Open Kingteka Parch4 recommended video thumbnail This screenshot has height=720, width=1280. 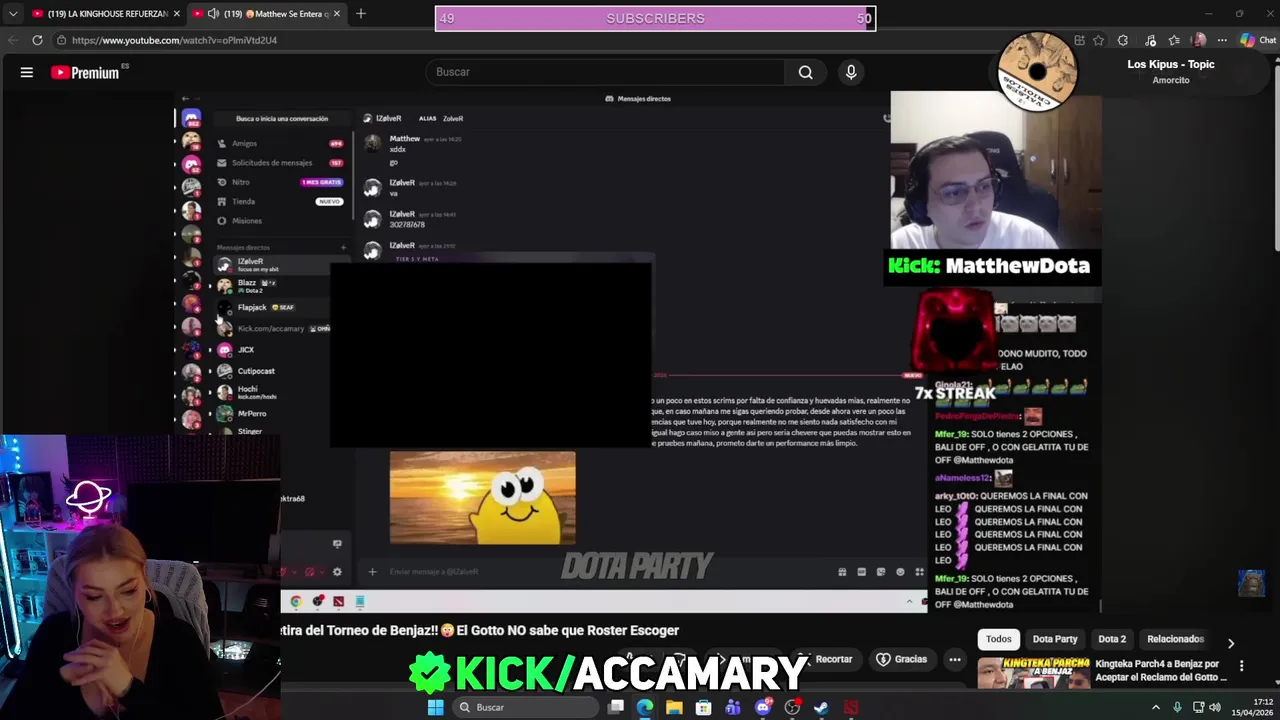pyautogui.click(x=1033, y=674)
